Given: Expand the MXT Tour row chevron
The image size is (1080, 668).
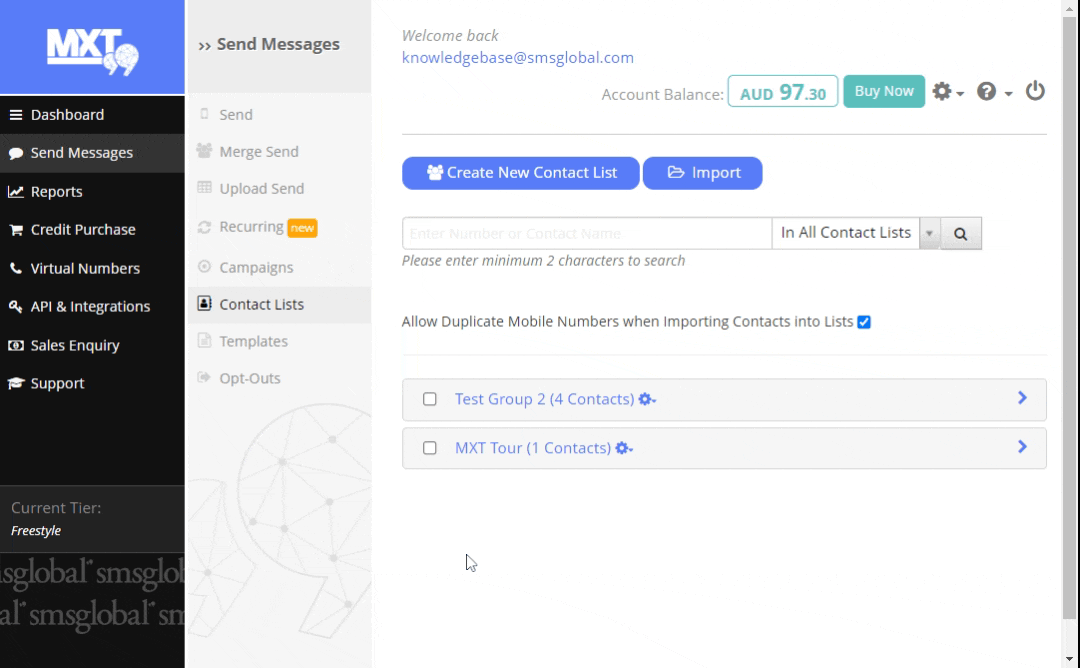Looking at the screenshot, I should (x=1022, y=447).
